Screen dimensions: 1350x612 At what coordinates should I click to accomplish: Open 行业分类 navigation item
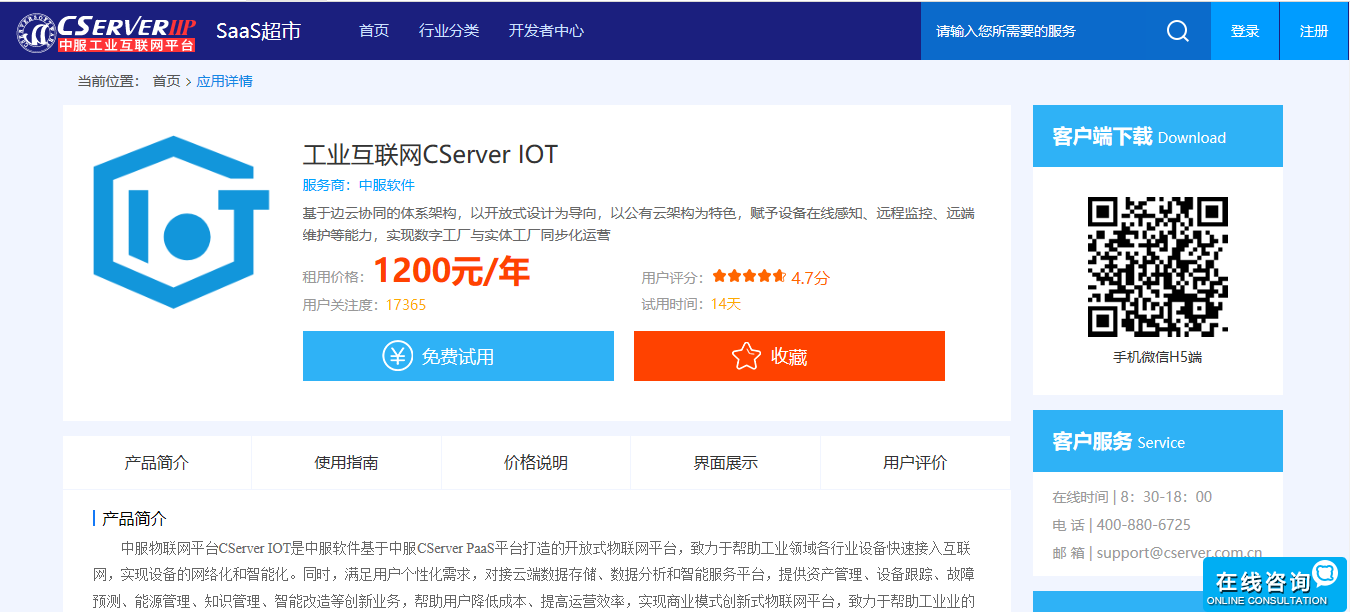tap(449, 31)
